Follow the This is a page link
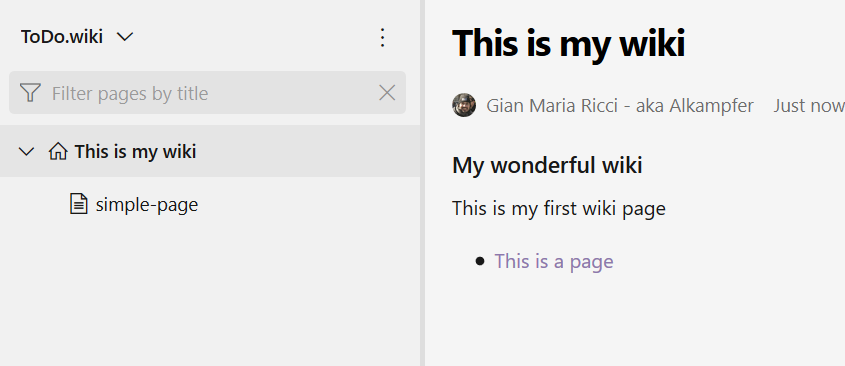 point(554,261)
